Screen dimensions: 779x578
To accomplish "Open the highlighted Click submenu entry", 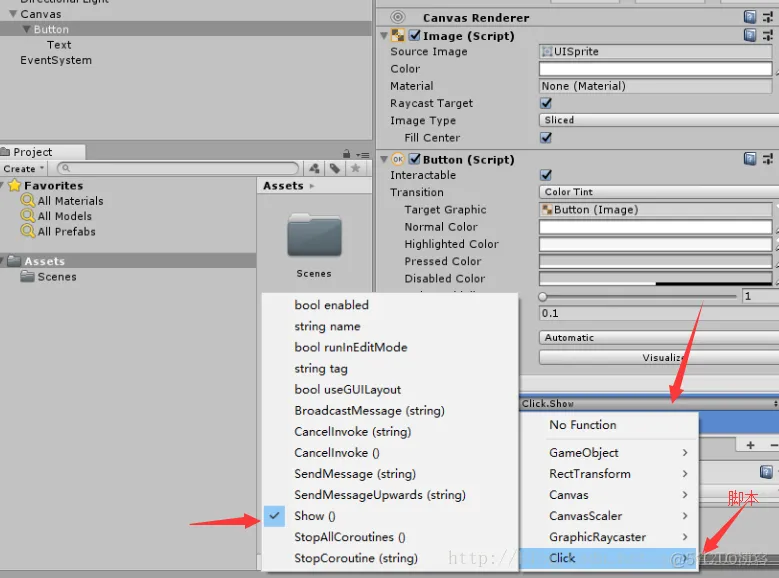I will [x=609, y=558].
